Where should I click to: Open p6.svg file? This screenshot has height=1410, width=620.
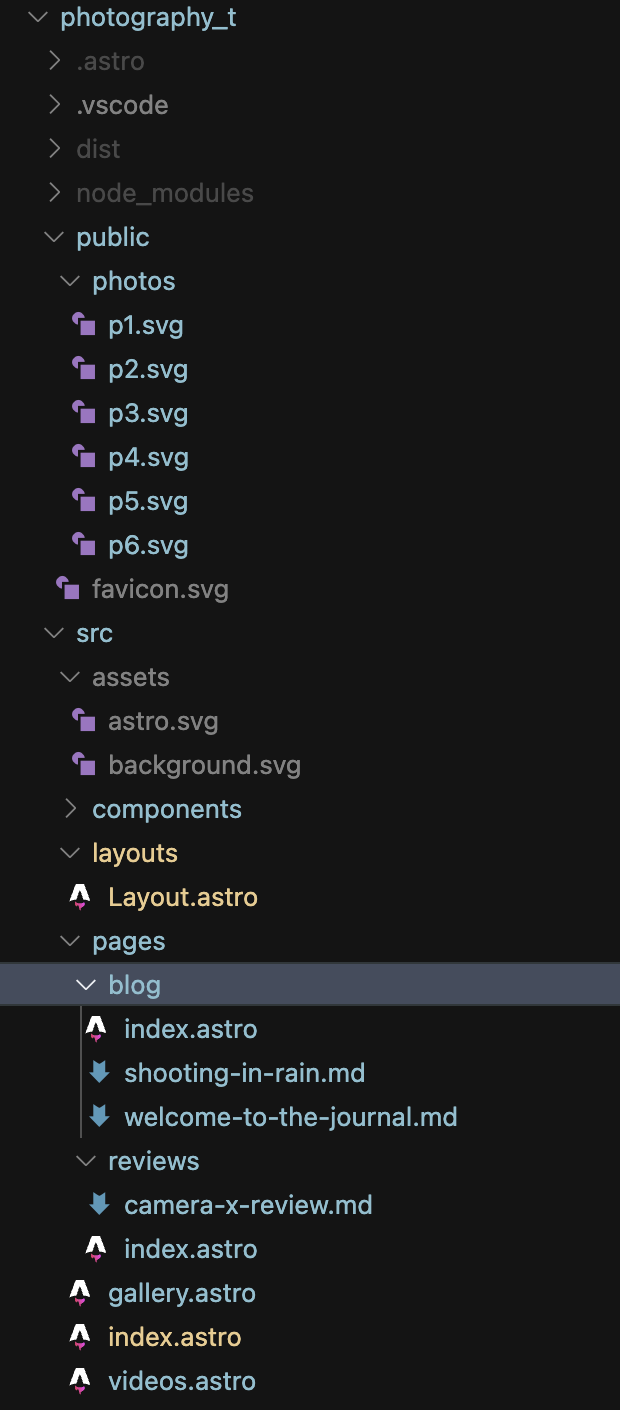pos(148,545)
